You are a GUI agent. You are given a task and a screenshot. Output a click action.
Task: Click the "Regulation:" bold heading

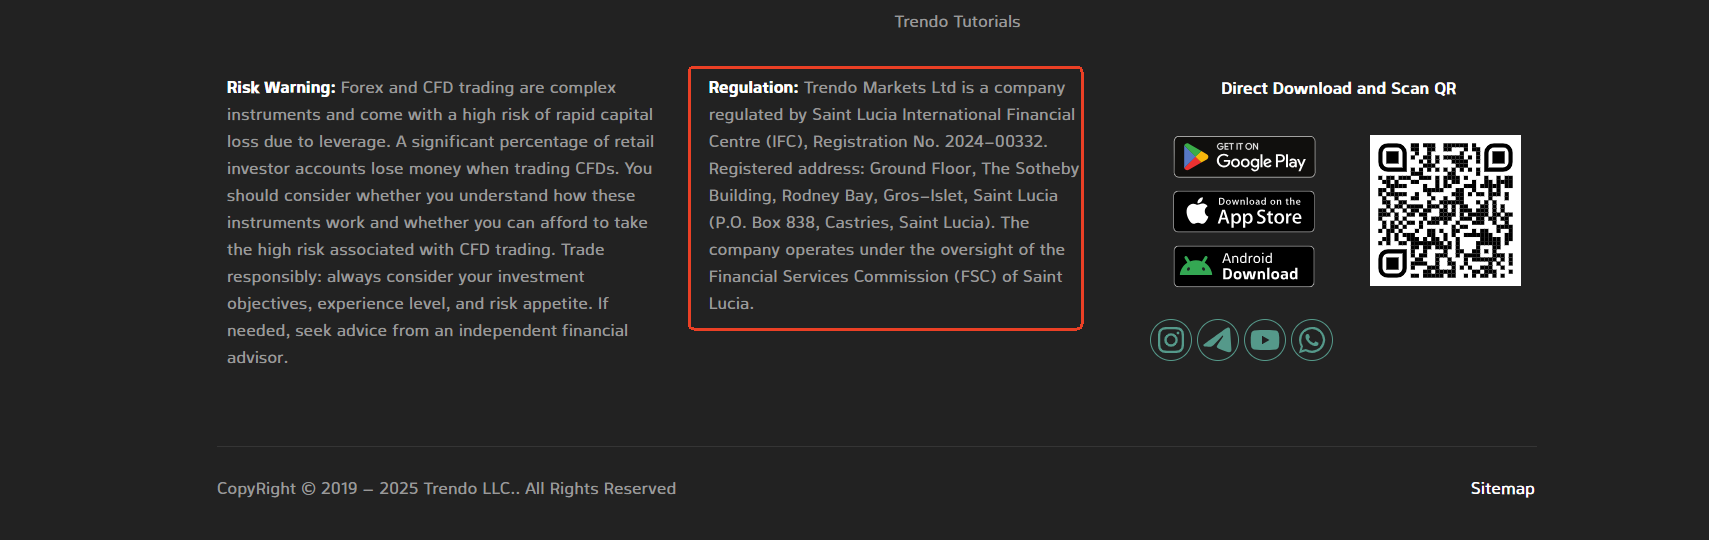coord(753,88)
